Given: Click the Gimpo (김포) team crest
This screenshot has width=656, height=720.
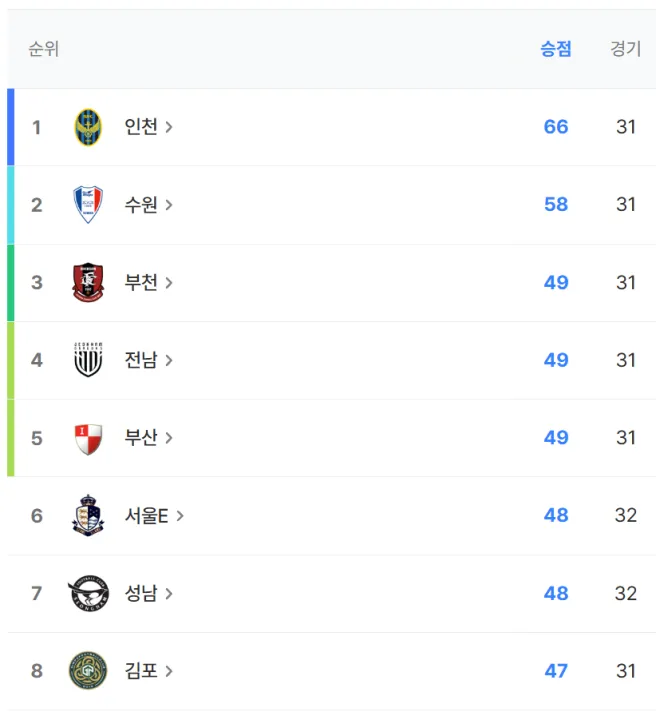Looking at the screenshot, I should coord(88,671).
